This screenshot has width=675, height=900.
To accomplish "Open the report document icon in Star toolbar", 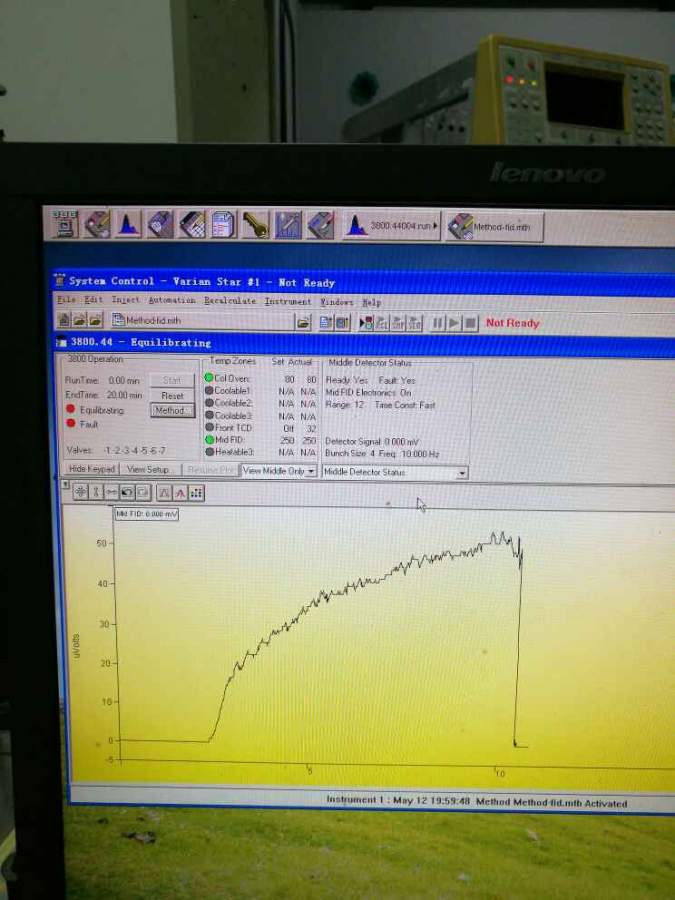I will (223, 225).
